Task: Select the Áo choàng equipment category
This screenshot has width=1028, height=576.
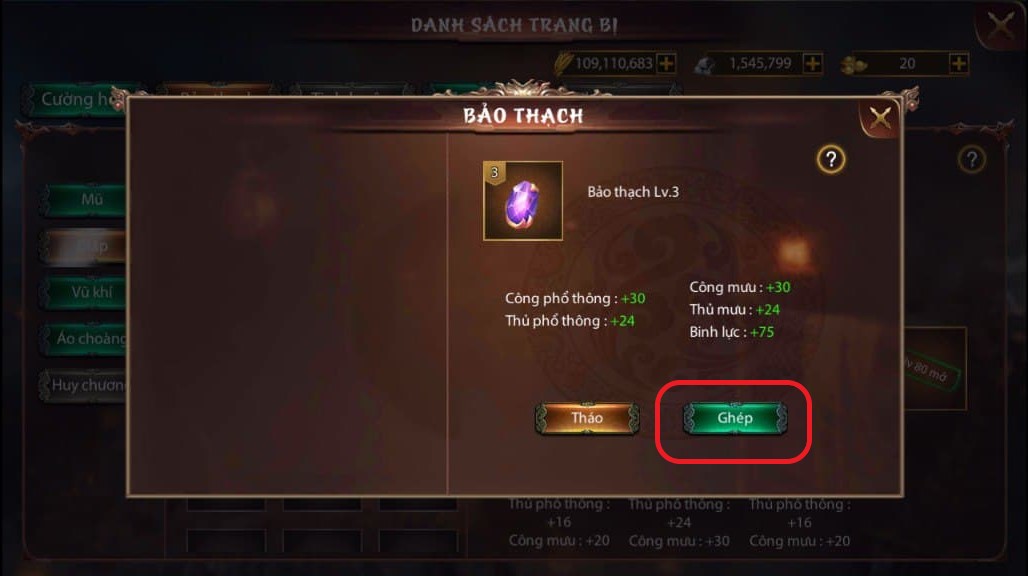Action: click(x=85, y=338)
